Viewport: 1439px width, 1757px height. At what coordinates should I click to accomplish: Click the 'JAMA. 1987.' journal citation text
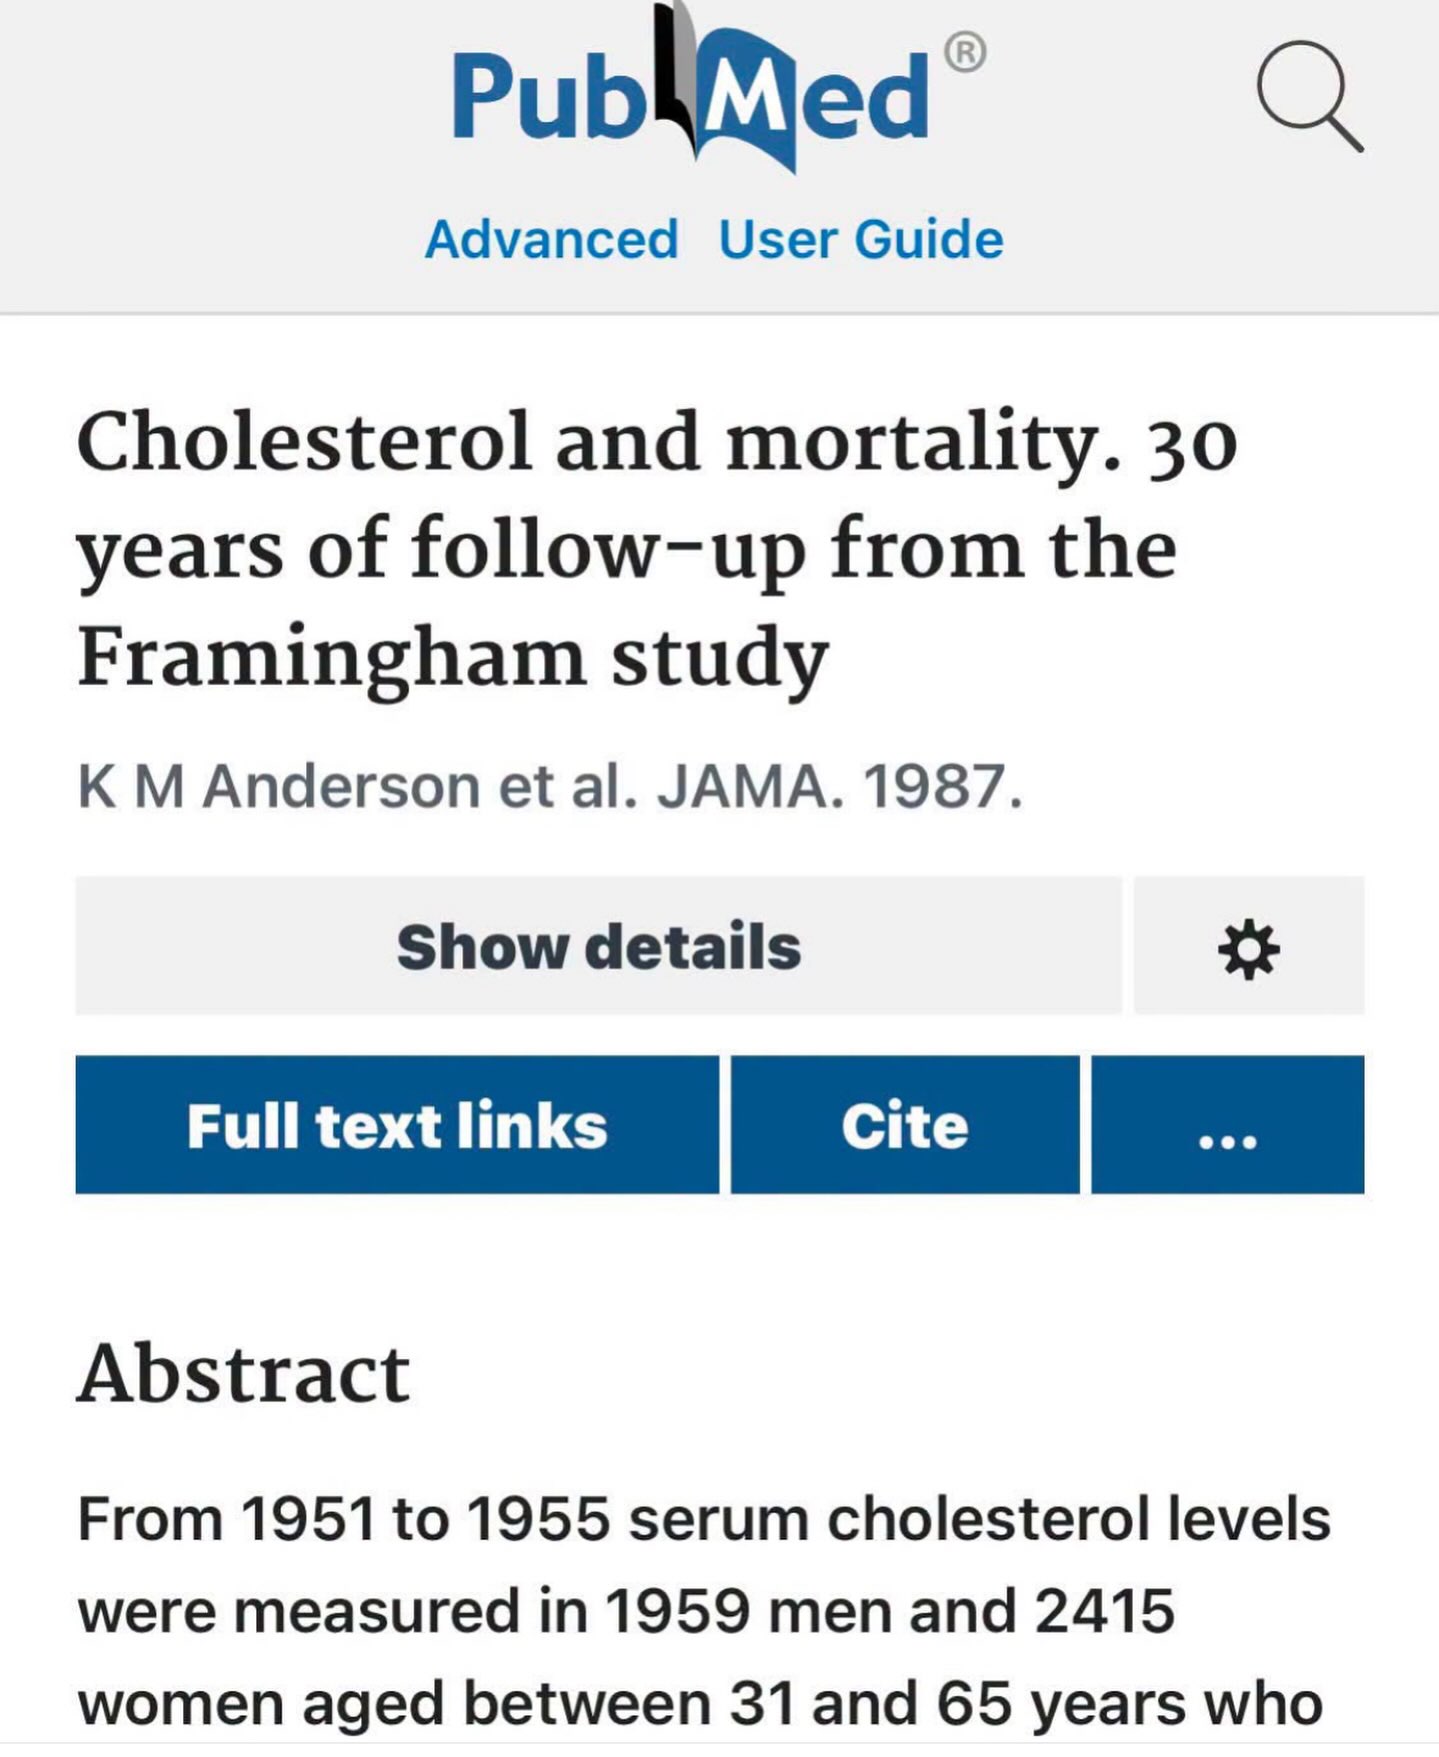[x=840, y=787]
